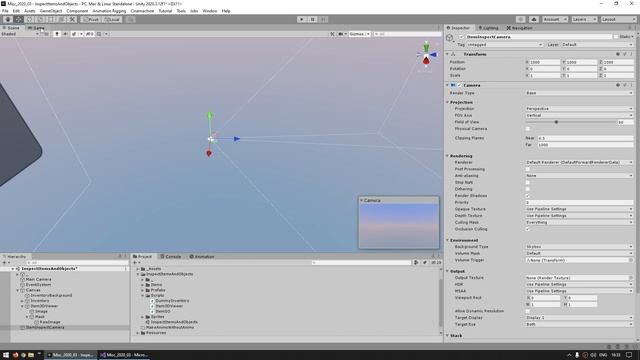This screenshot has height=360, width=640.
Task: Open Cinemachine menu
Action: point(142,11)
